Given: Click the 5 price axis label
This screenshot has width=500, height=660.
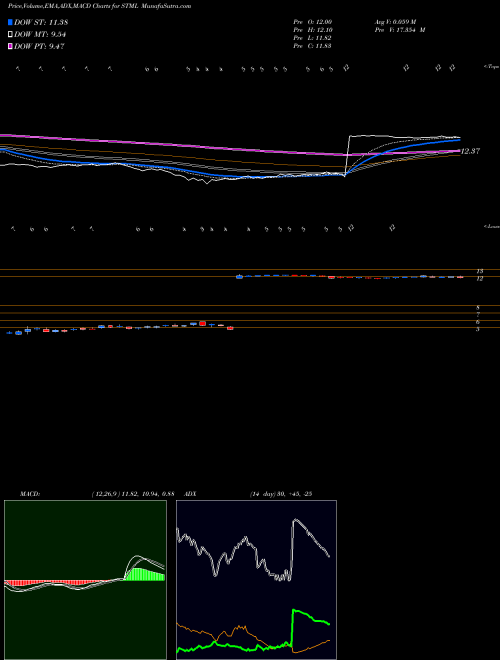Looking at the screenshot, I should click(x=478, y=329).
